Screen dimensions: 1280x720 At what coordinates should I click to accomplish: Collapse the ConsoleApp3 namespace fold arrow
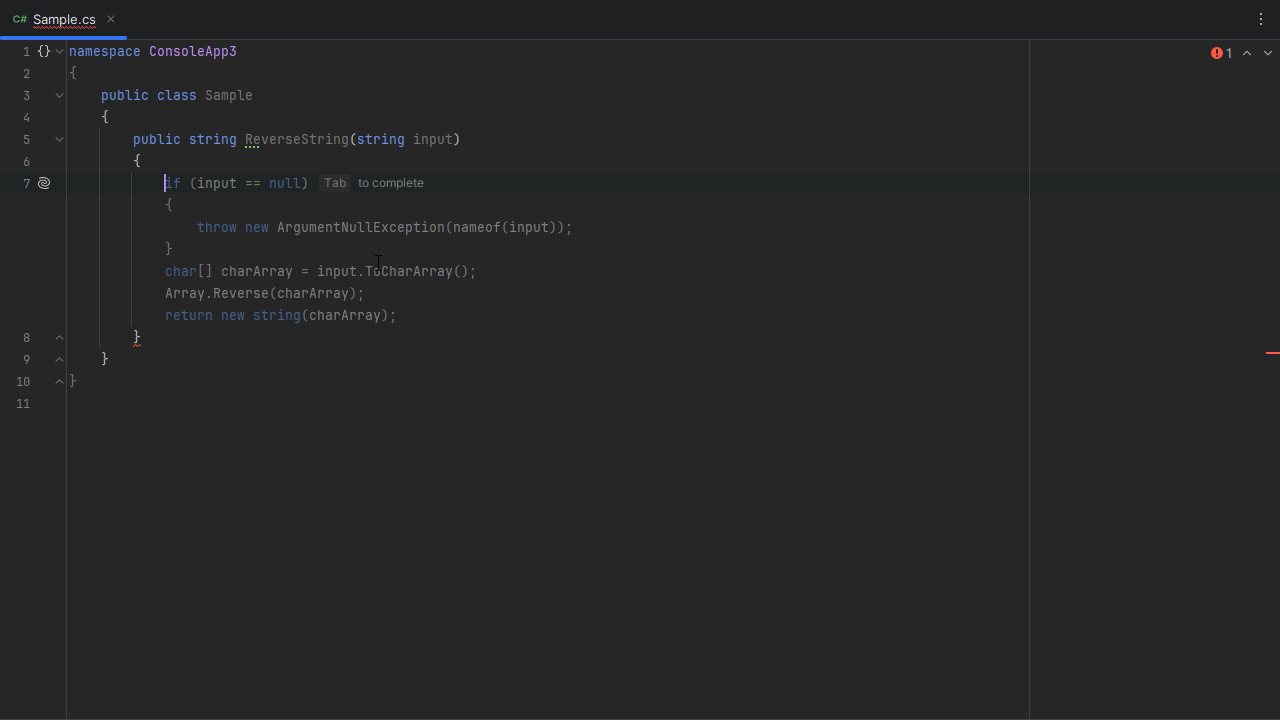point(60,51)
